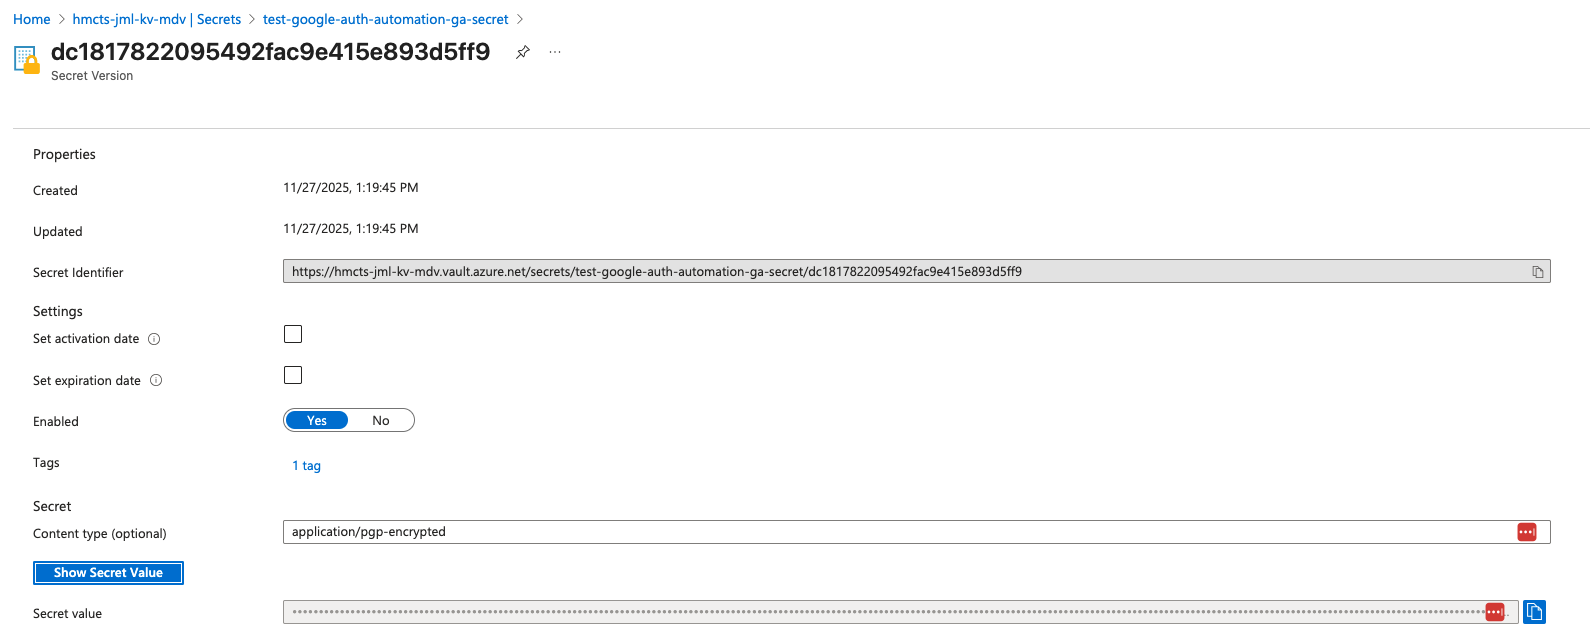Open hmcts-jml-kv-mdv | Secrets breadcrumb
Image resolution: width=1590 pixels, height=638 pixels.
[x=157, y=19]
